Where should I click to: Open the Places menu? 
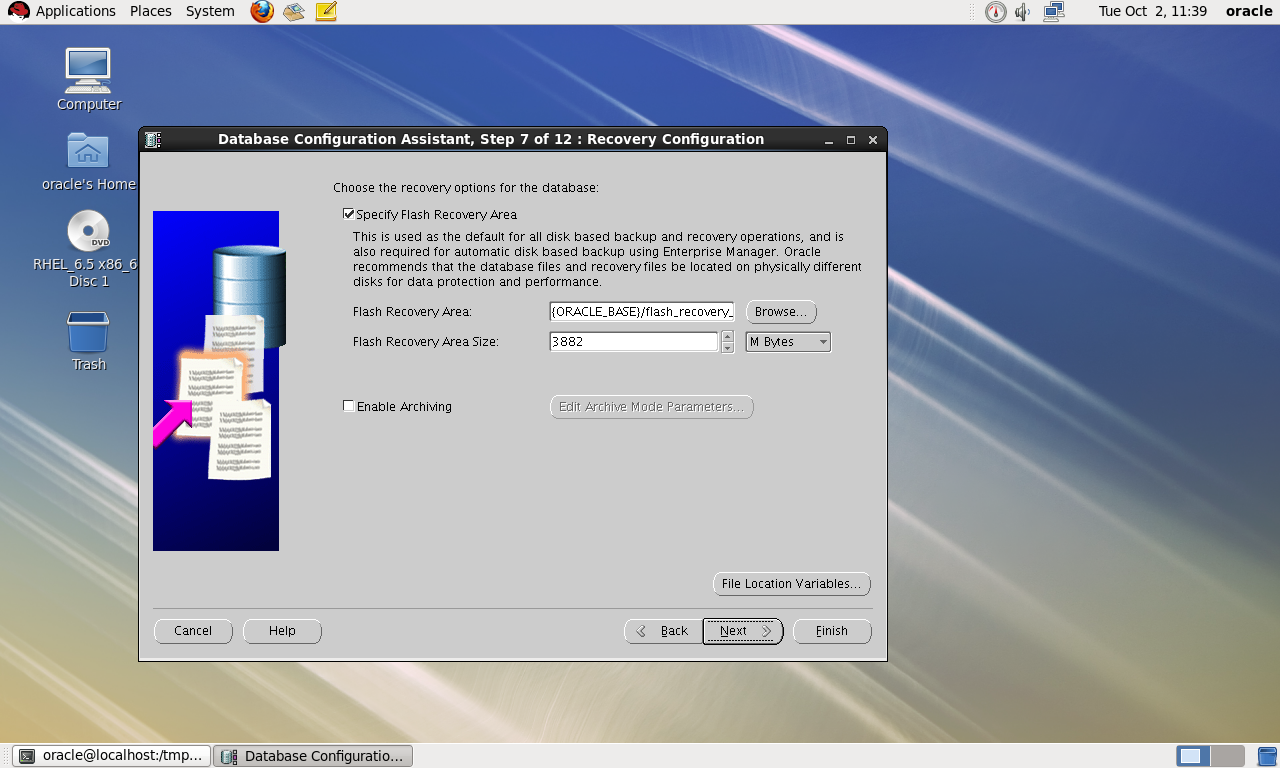pos(150,12)
